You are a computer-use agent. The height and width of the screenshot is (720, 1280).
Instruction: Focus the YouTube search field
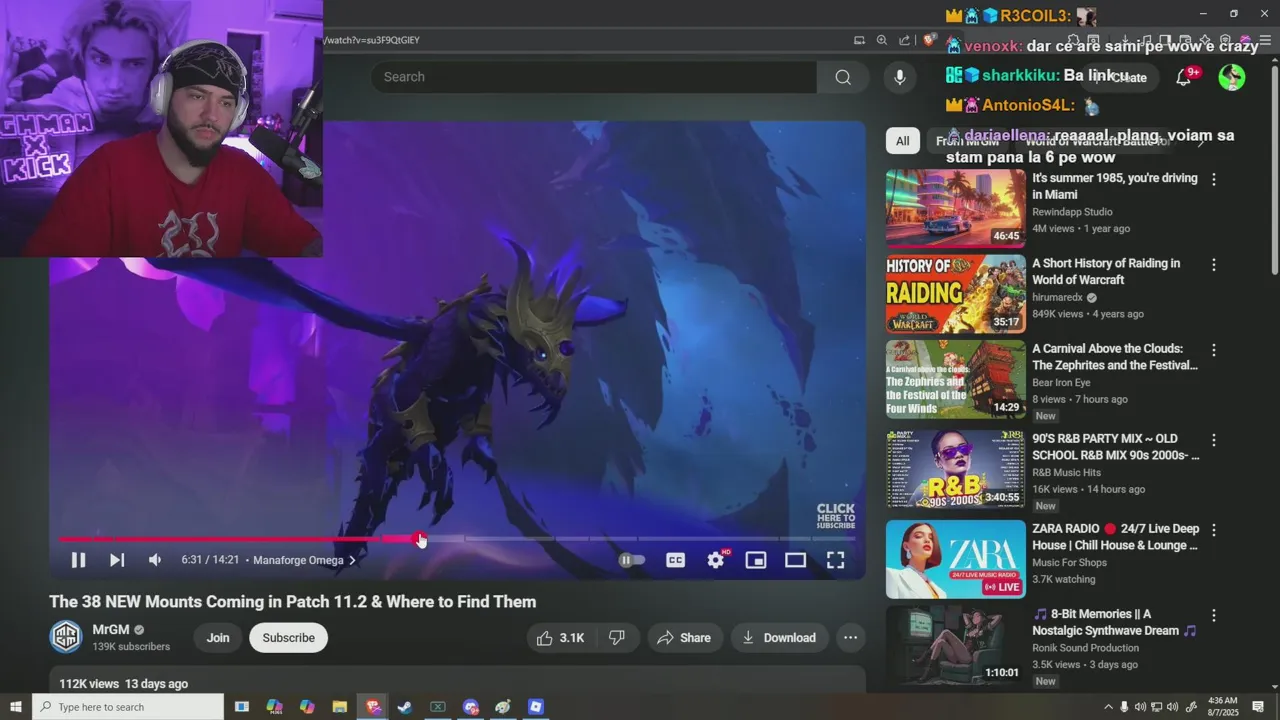tap(593, 77)
